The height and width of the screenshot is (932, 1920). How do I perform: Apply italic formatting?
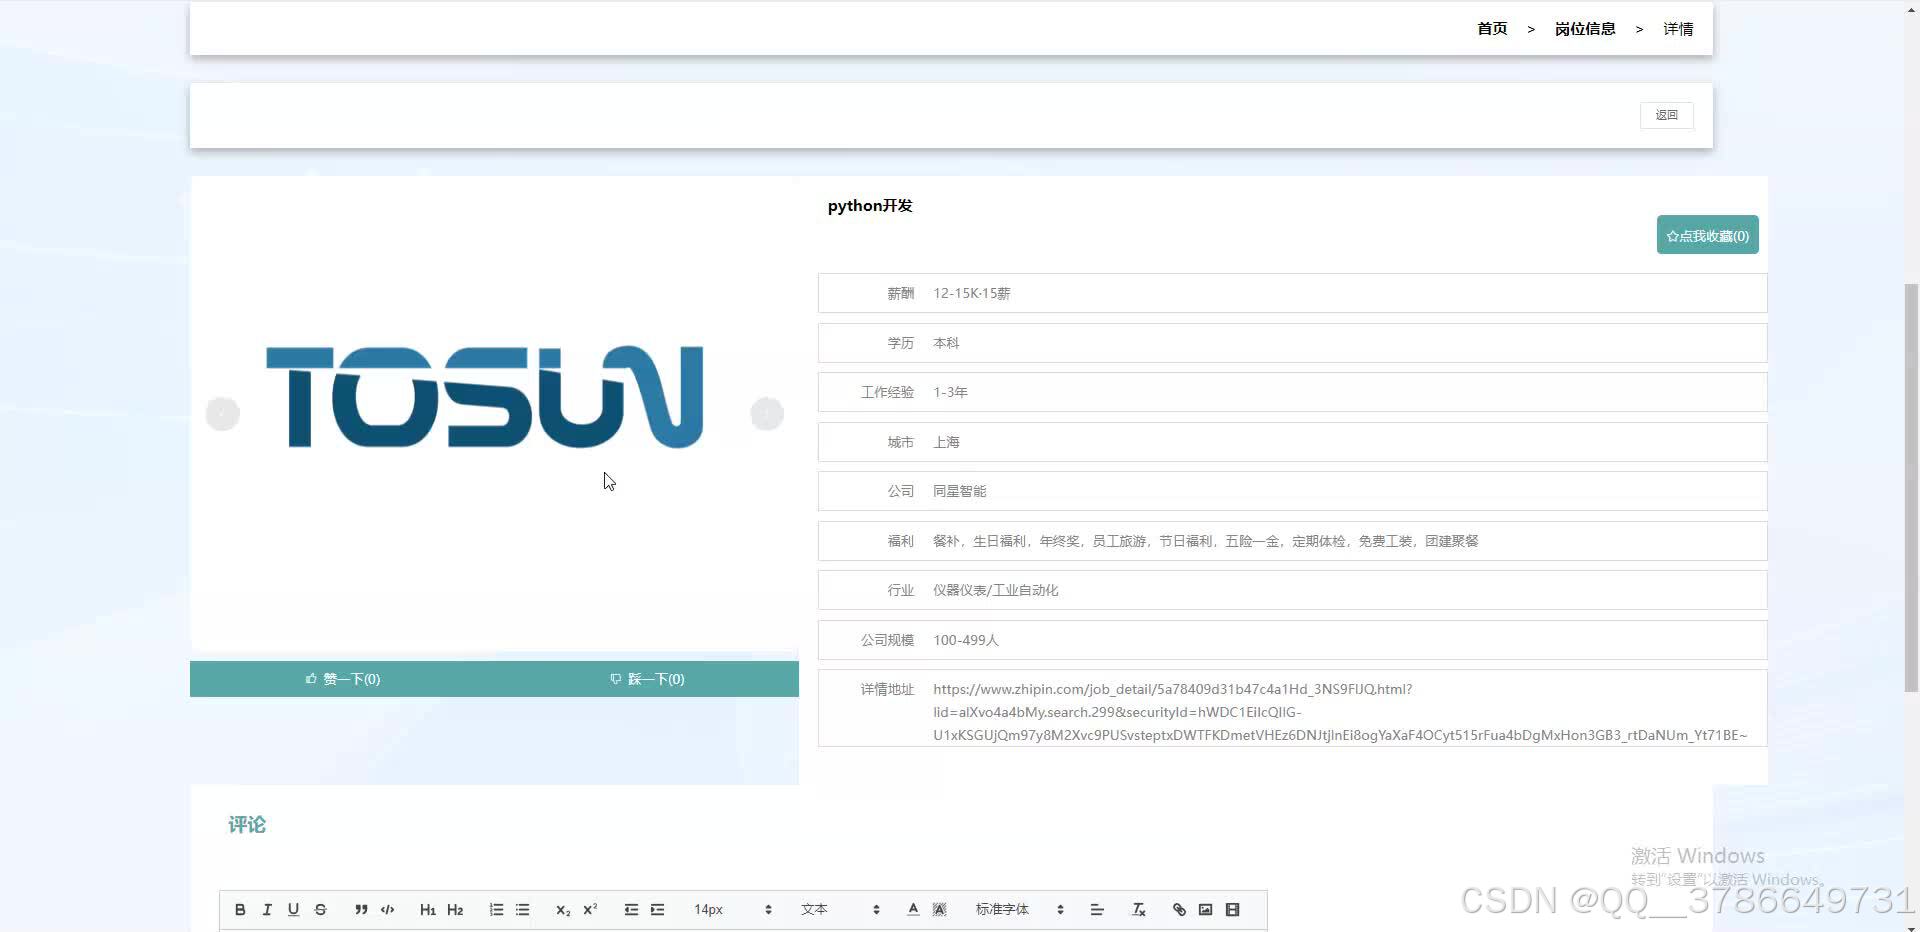(x=266, y=909)
